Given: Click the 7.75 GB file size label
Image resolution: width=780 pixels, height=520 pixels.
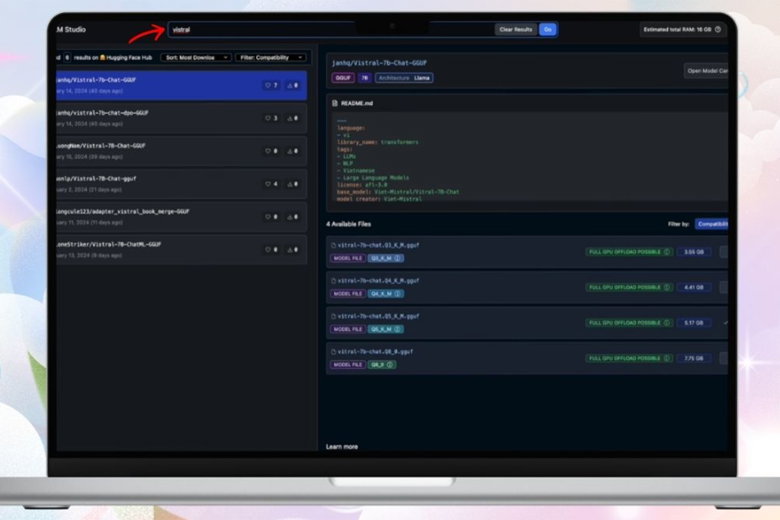Looking at the screenshot, I should click(693, 358).
